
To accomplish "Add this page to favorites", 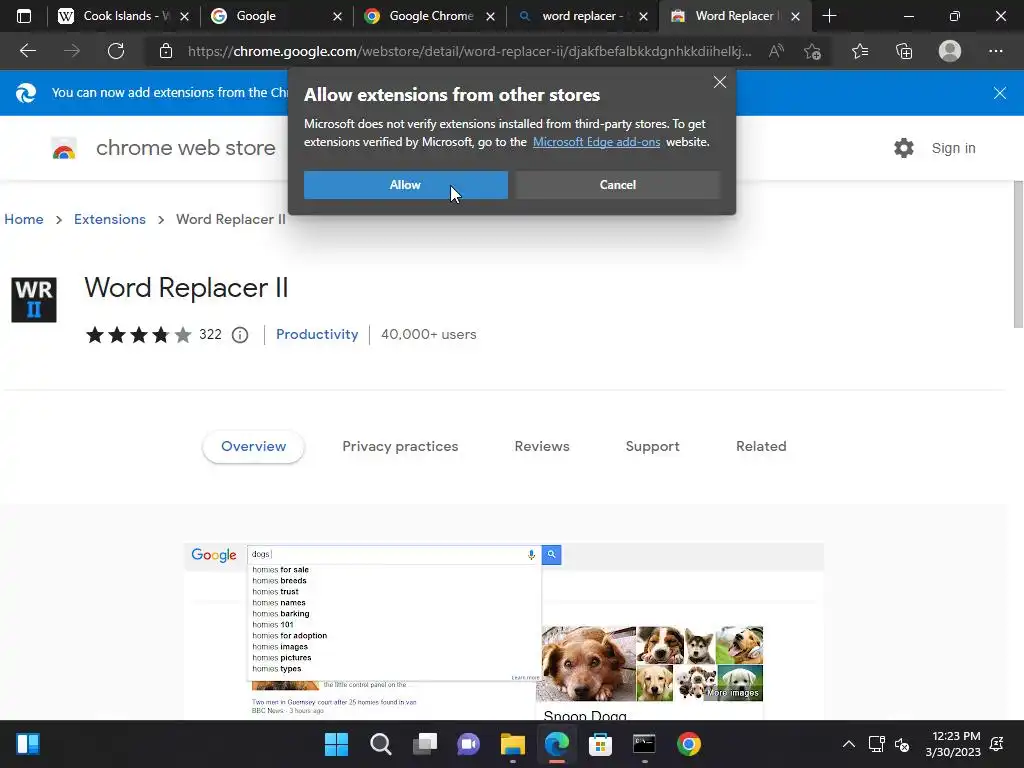I will point(812,51).
